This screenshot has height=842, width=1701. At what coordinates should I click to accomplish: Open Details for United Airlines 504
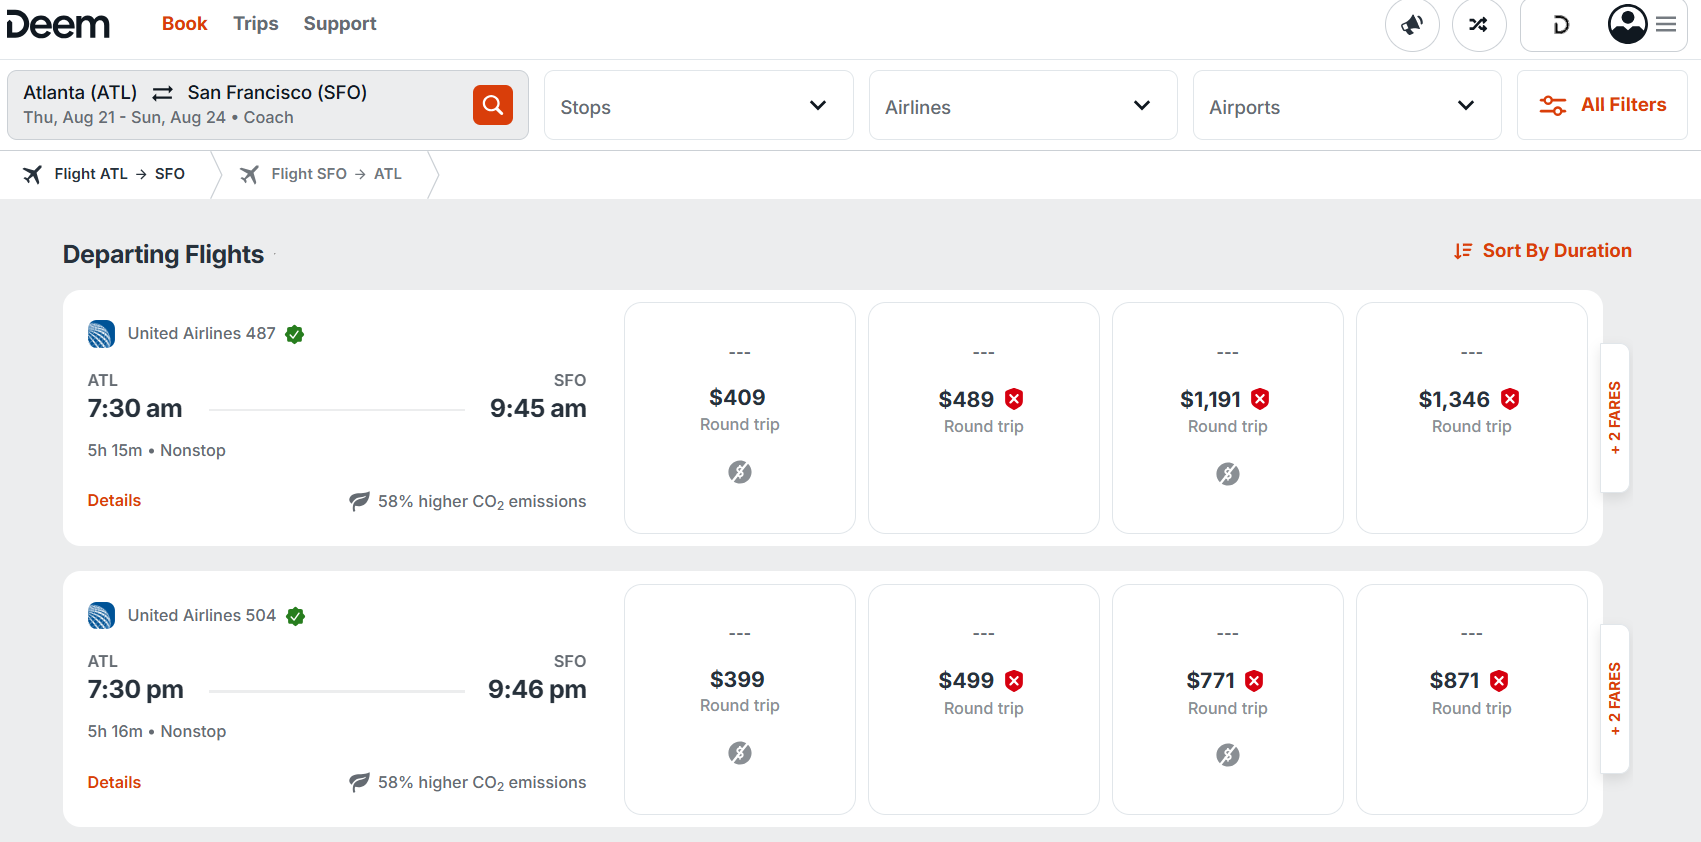click(x=114, y=782)
